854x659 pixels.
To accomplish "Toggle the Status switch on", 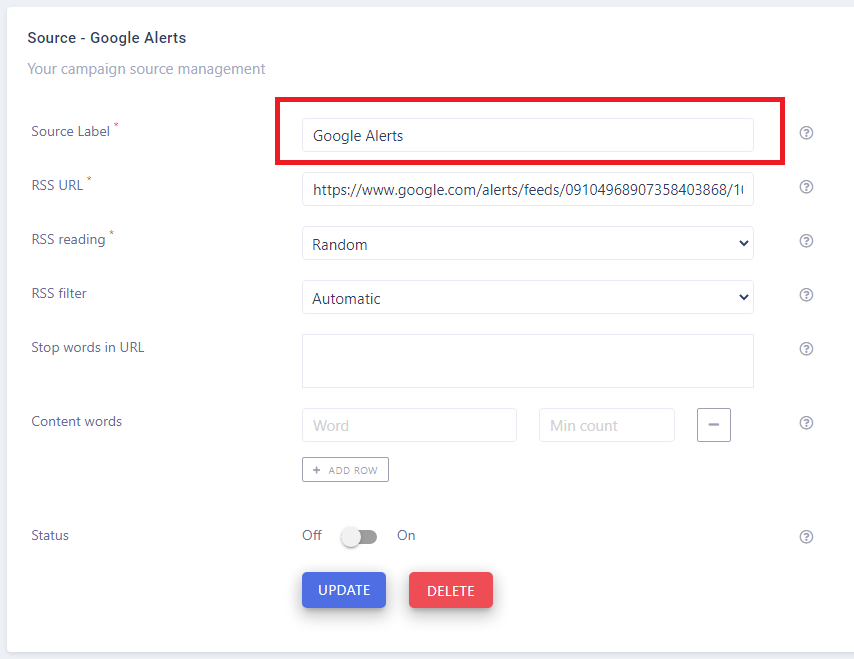I will pyautogui.click(x=359, y=537).
